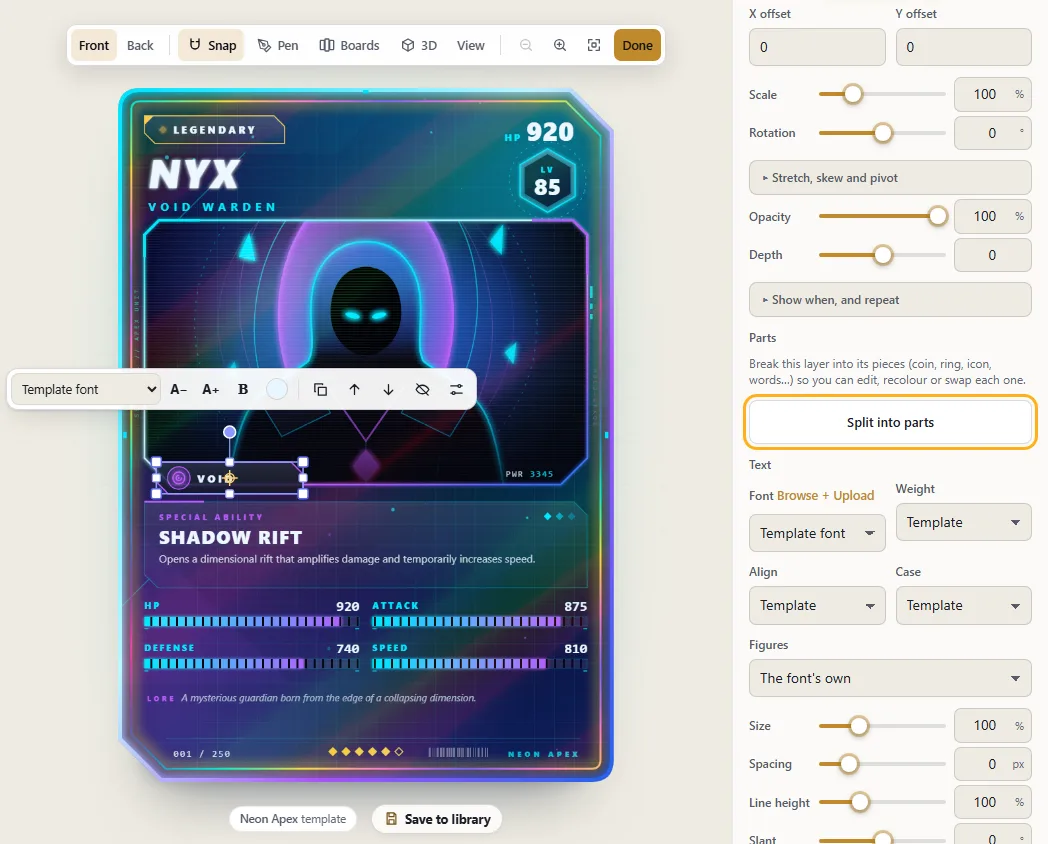
Task: Decrease font size with A− button
Action: tap(178, 390)
